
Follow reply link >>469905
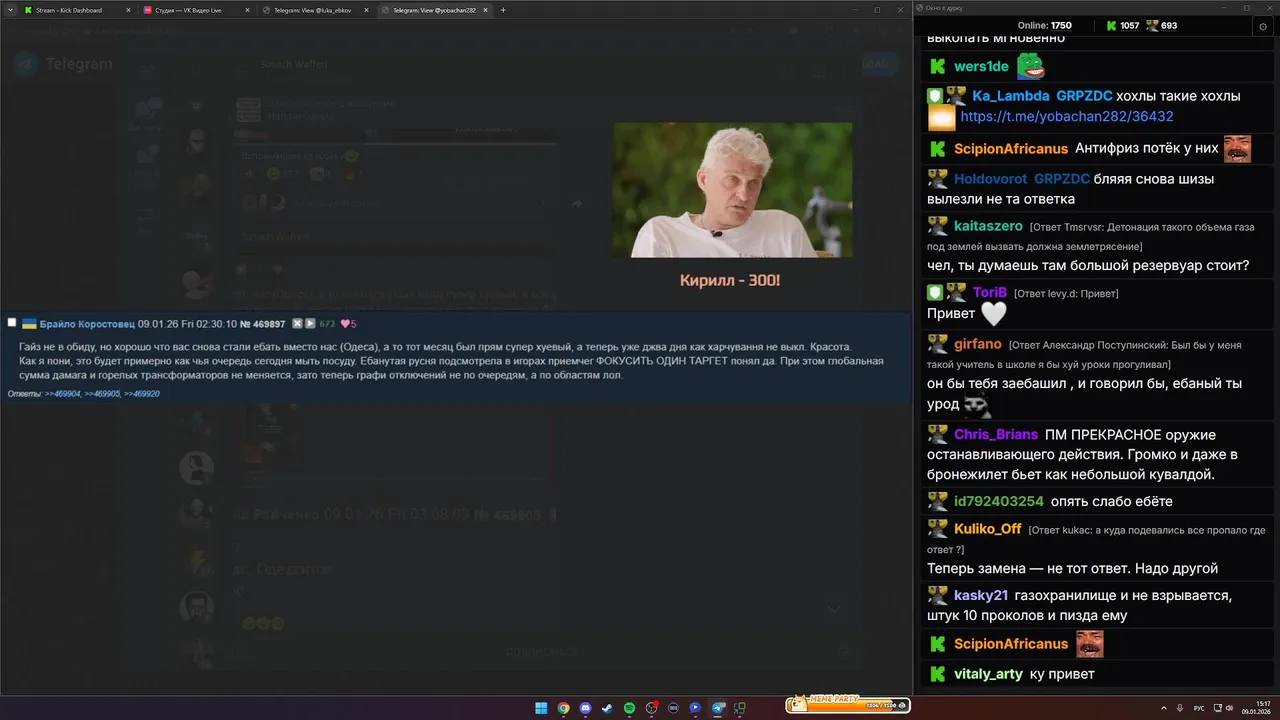click(102, 394)
